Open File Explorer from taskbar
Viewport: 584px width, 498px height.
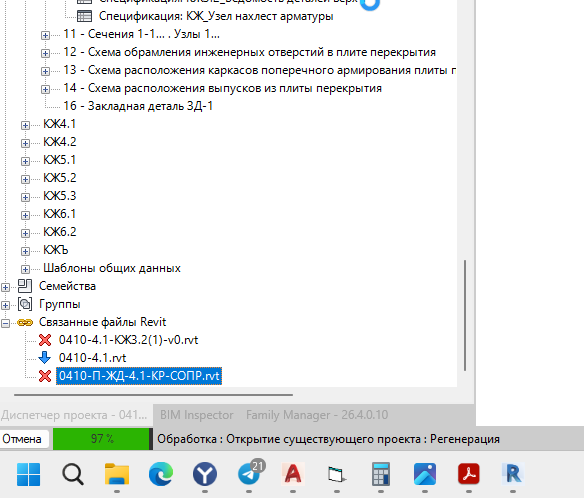(x=117, y=474)
